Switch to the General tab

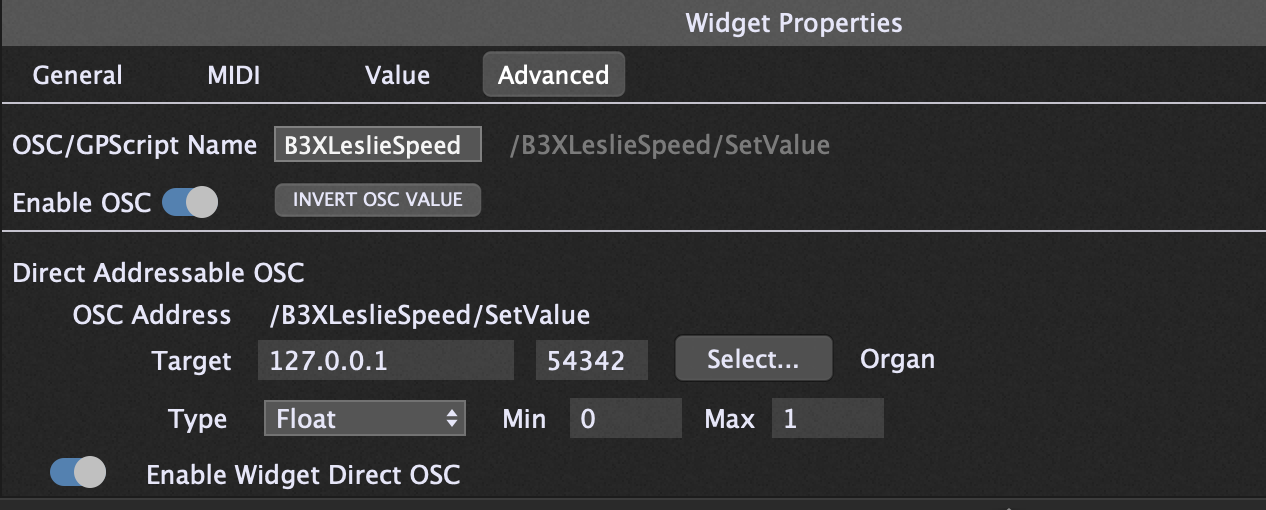[77, 75]
